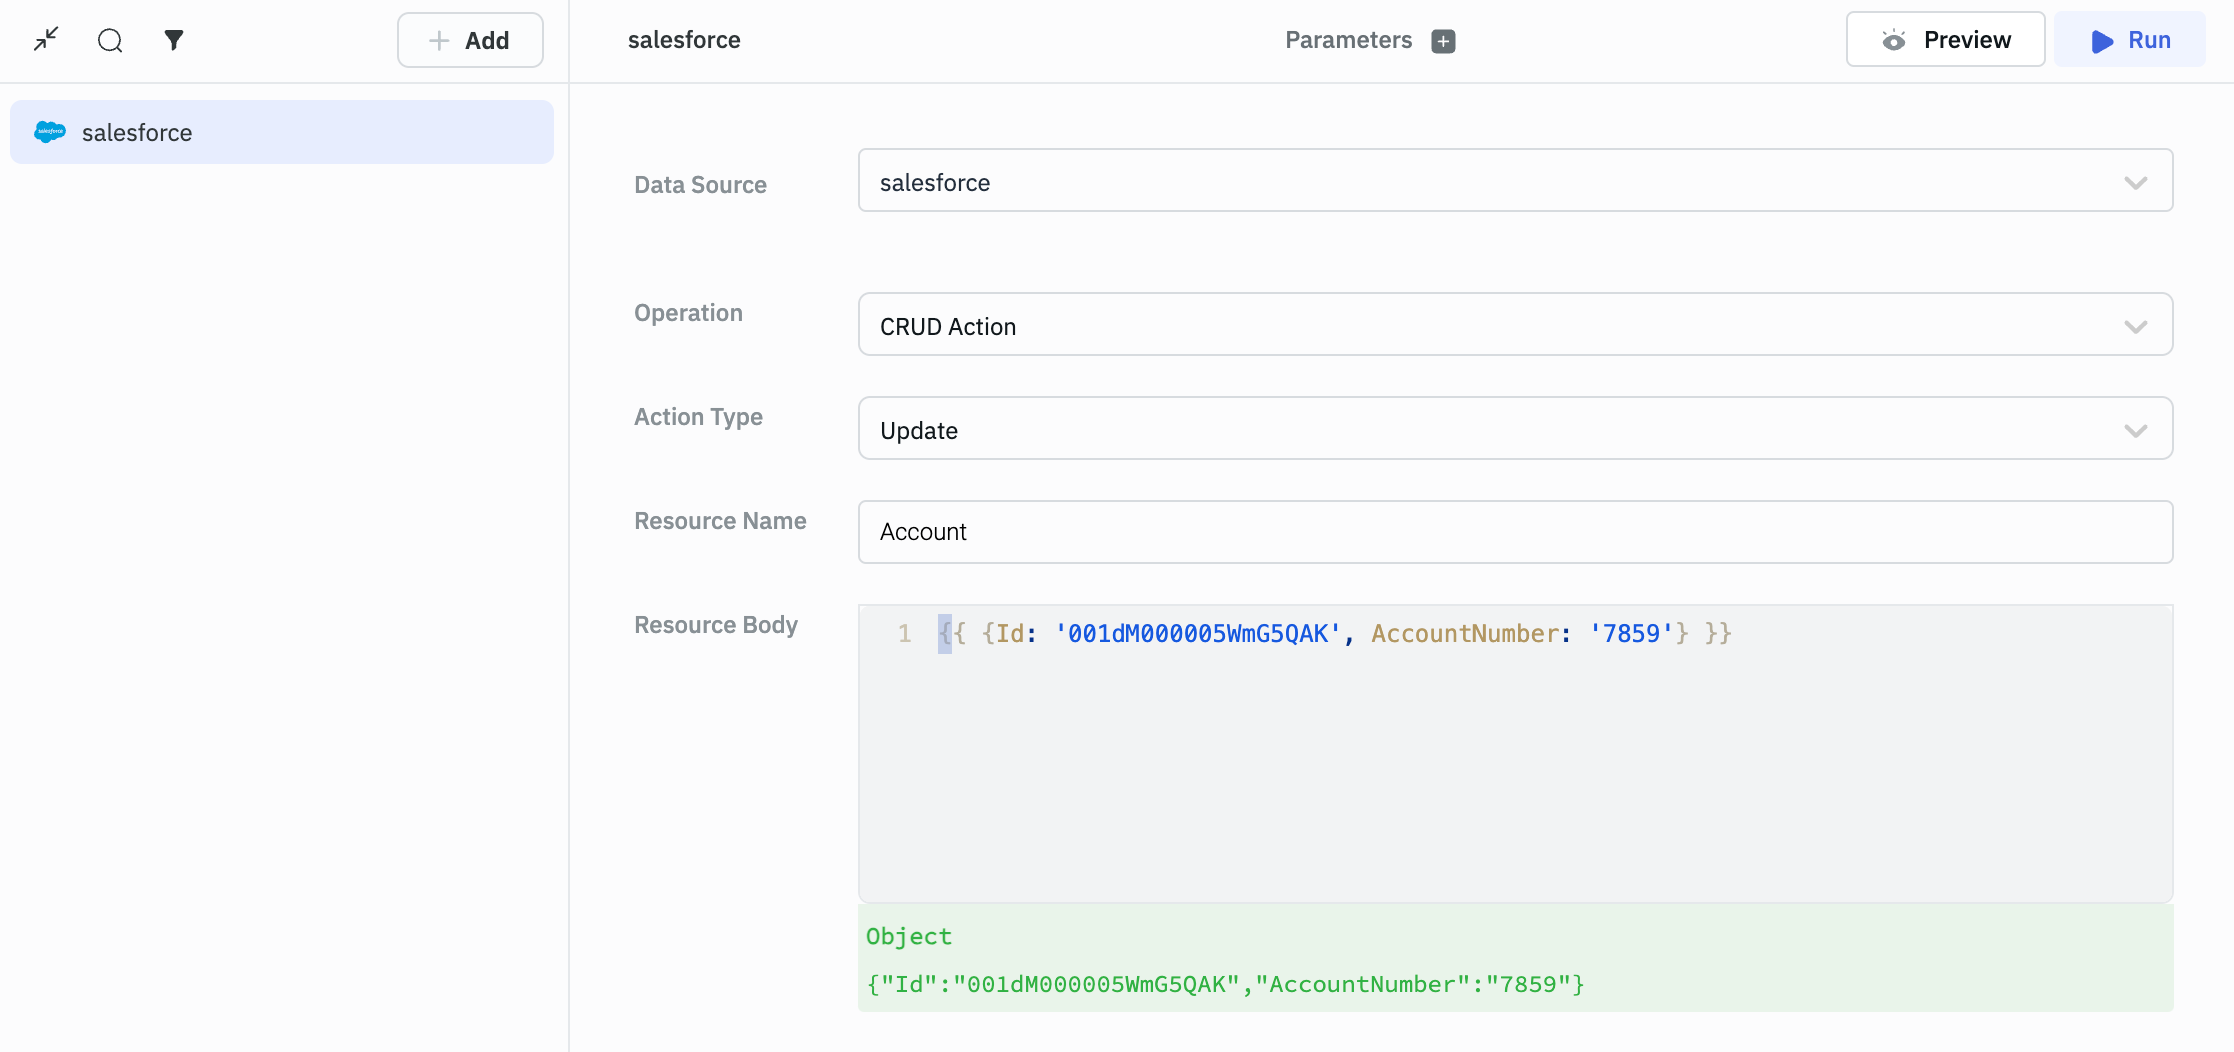
Task: Click the Add query button
Action: 470,40
